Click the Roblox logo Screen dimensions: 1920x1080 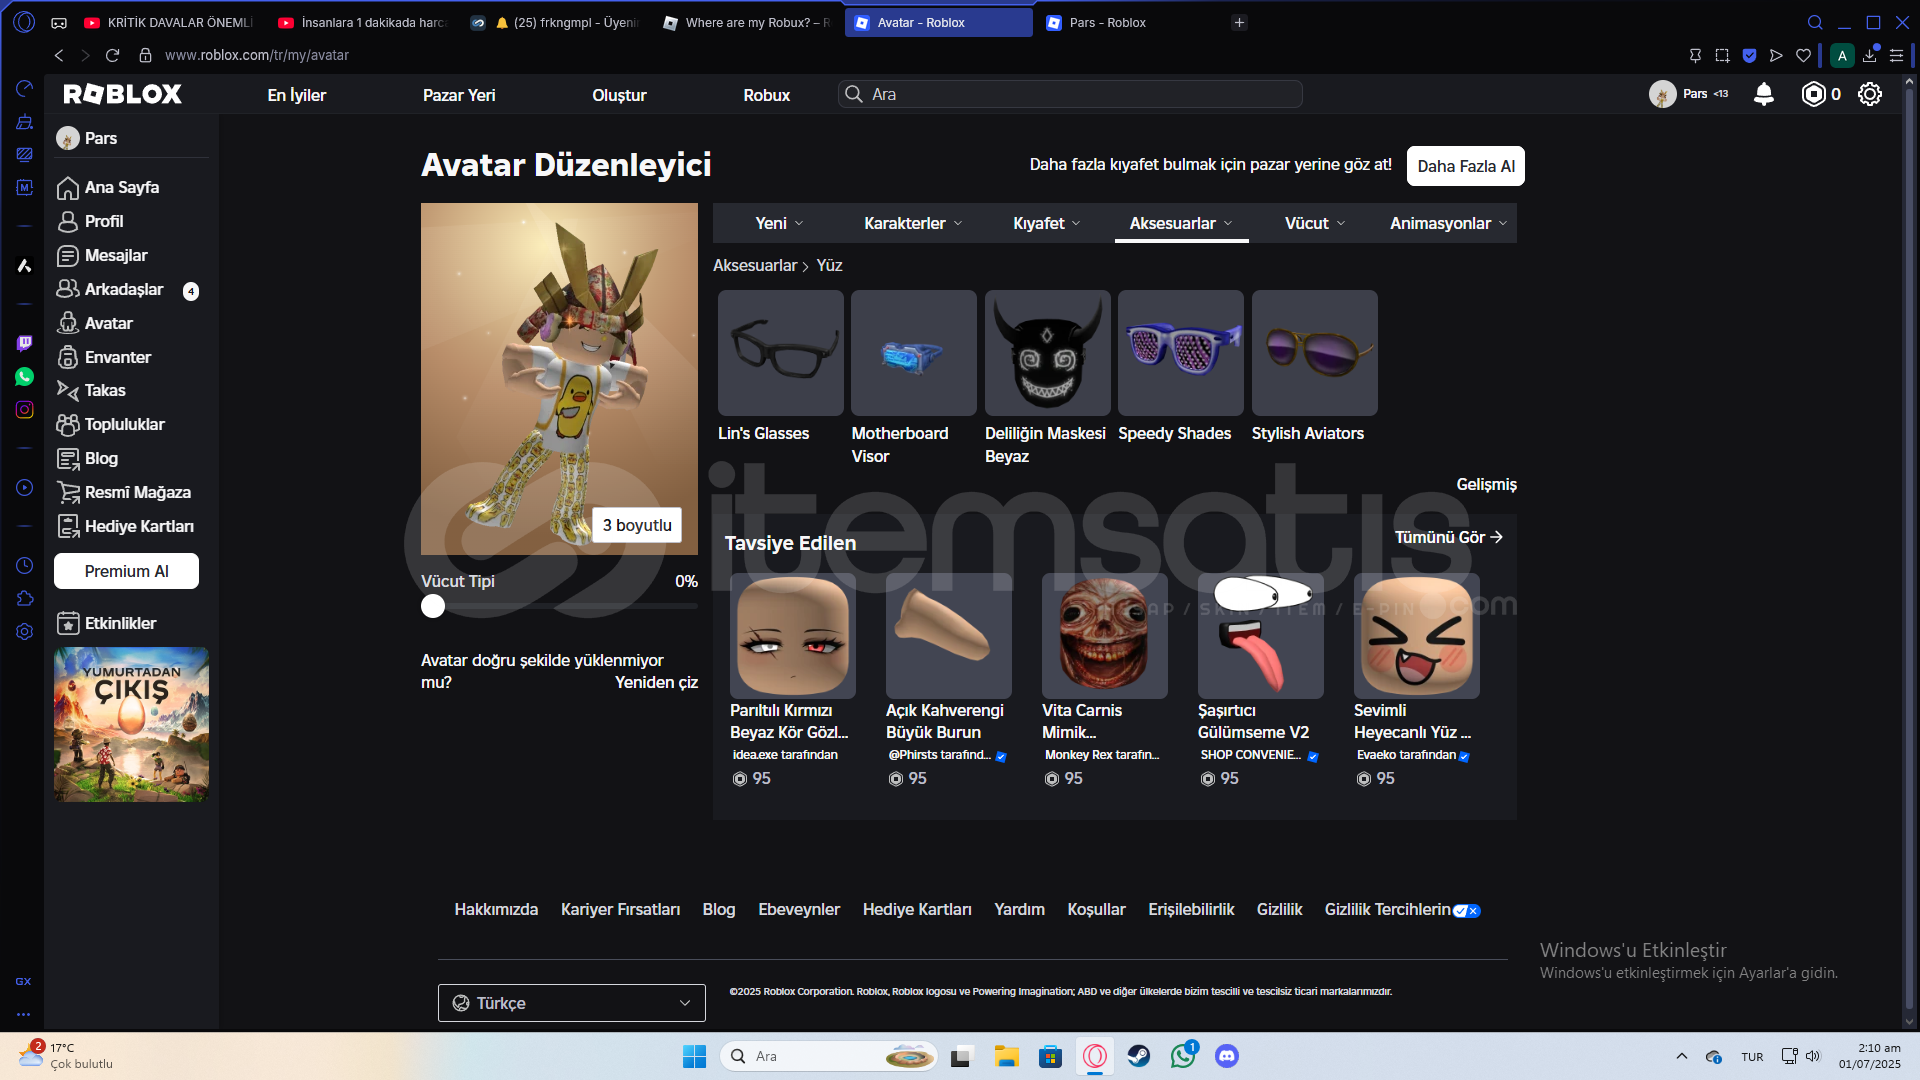122,94
